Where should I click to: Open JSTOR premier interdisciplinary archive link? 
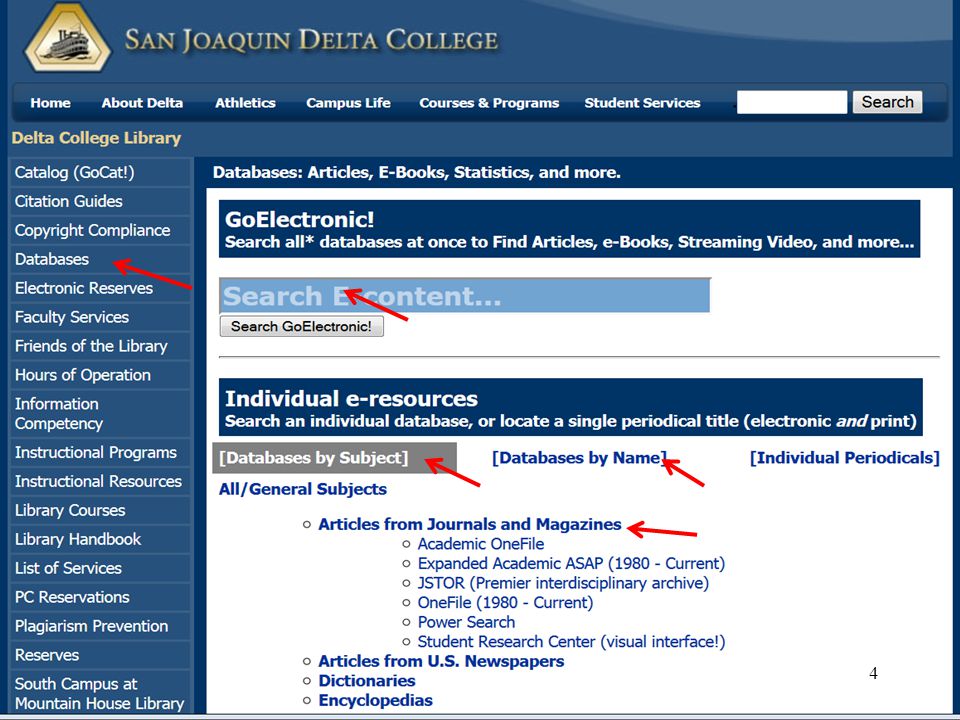click(563, 583)
